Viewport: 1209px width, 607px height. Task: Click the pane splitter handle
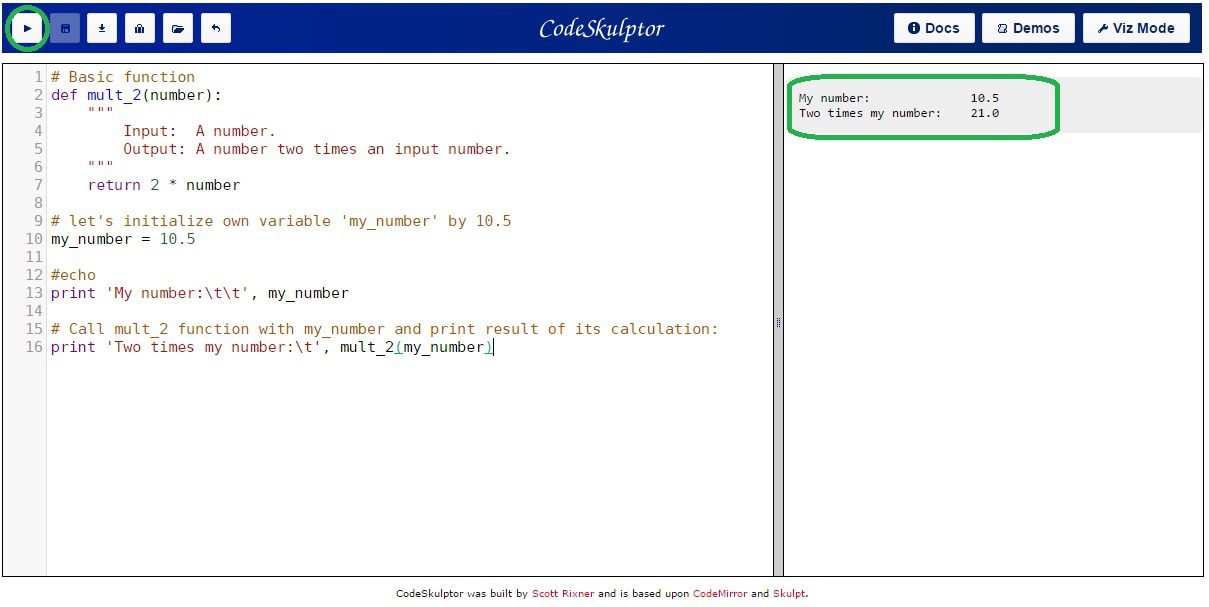[x=778, y=322]
